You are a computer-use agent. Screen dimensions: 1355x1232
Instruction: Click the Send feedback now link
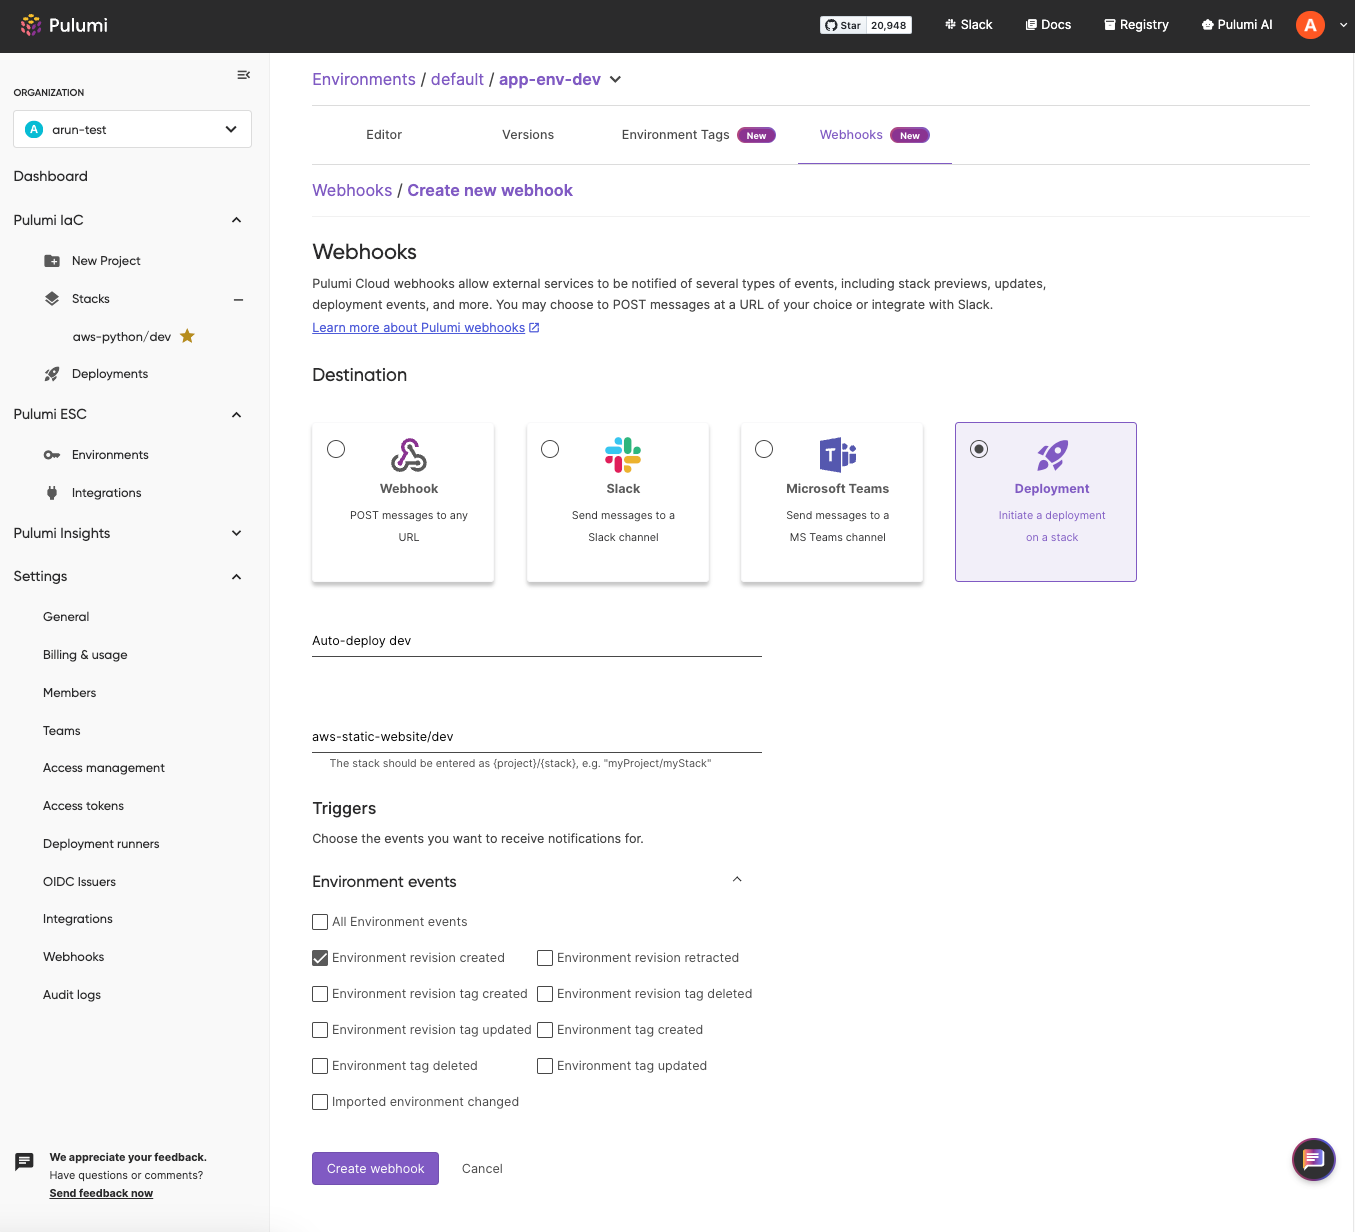[101, 1193]
